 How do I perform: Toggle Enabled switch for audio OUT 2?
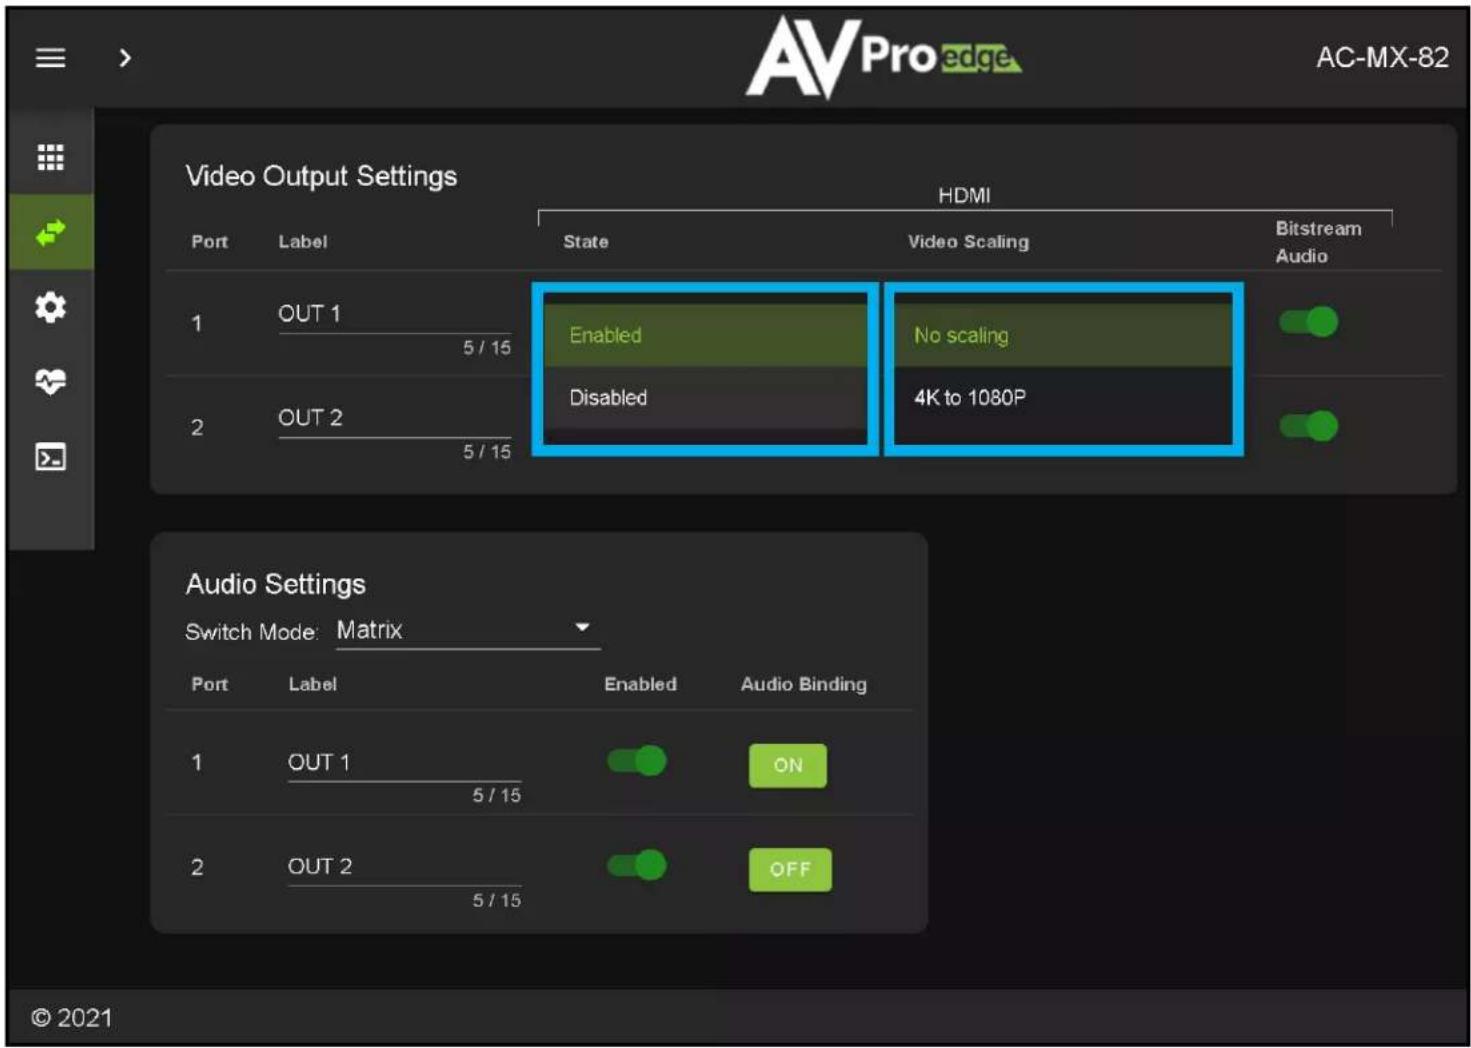(637, 865)
